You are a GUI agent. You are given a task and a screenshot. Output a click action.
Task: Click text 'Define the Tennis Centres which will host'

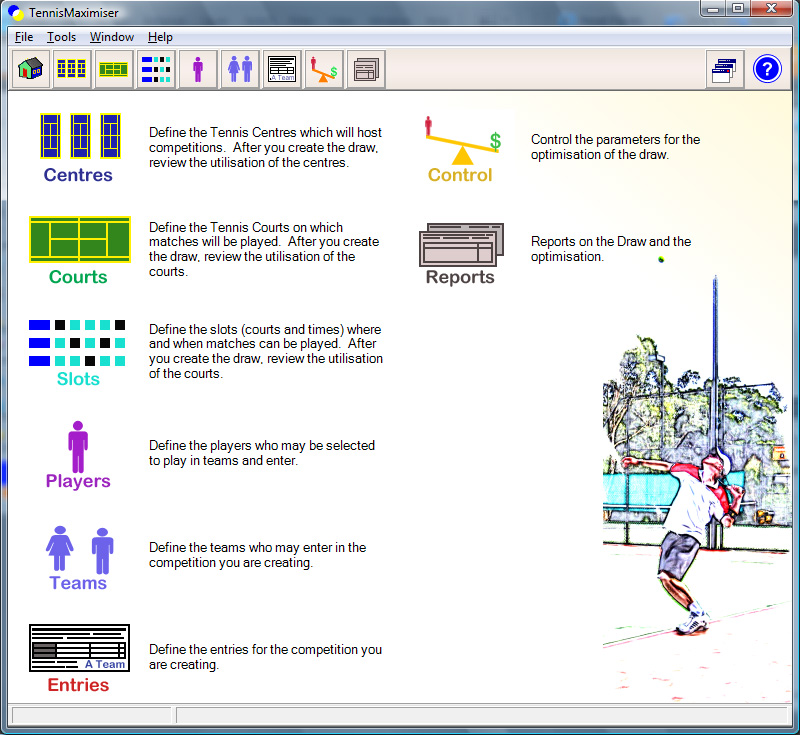click(x=265, y=132)
